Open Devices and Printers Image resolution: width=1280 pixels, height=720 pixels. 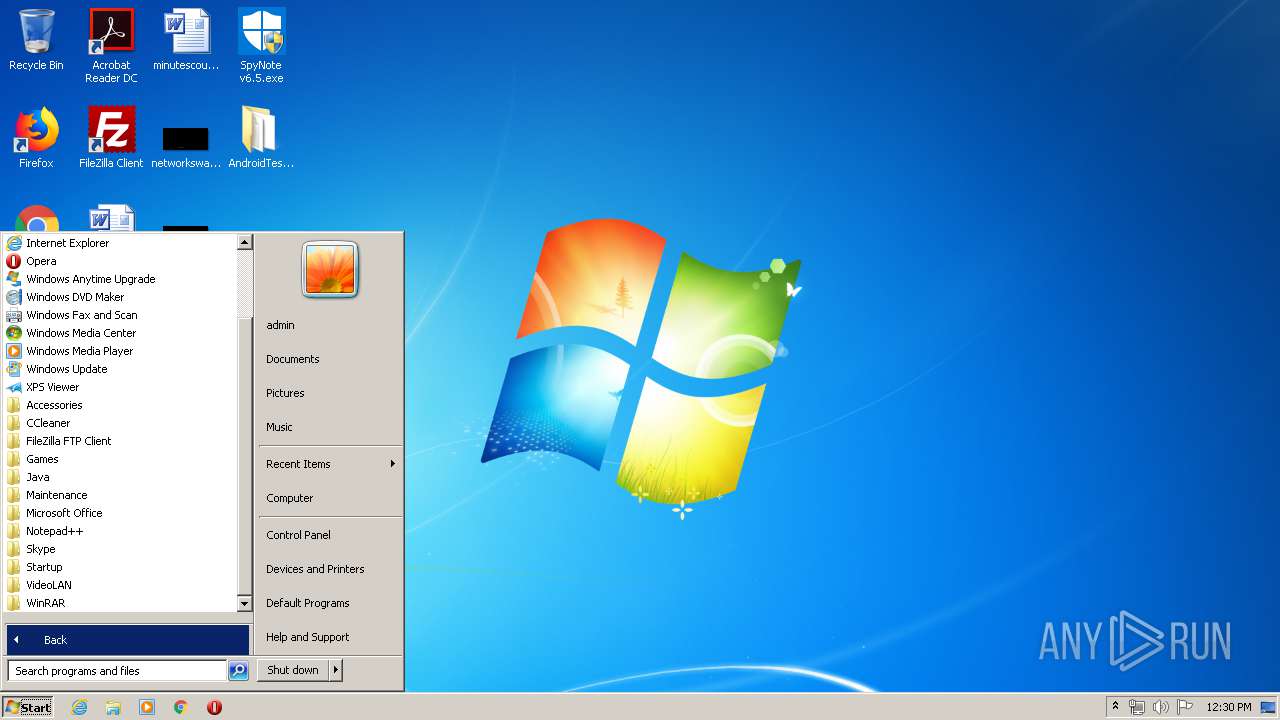point(330,569)
